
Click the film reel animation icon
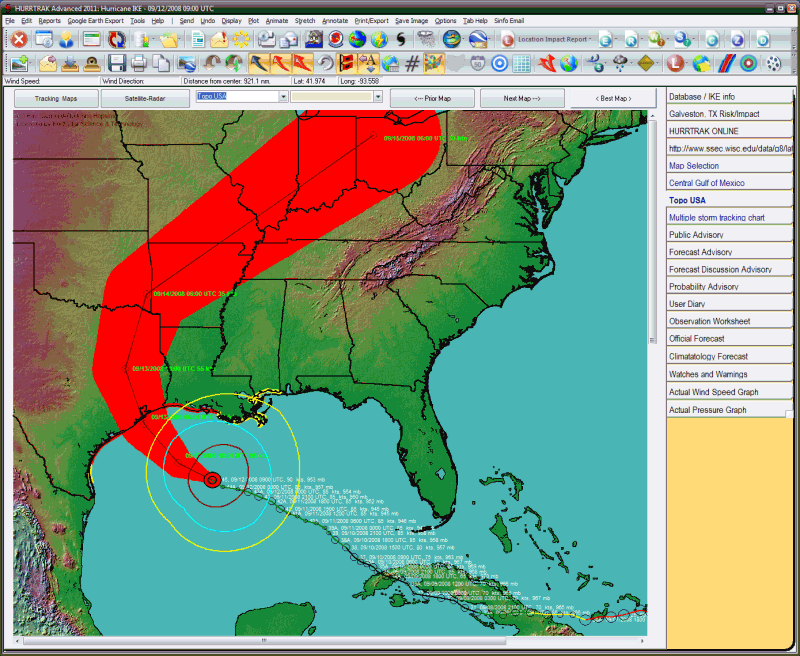pyautogui.click(x=773, y=64)
